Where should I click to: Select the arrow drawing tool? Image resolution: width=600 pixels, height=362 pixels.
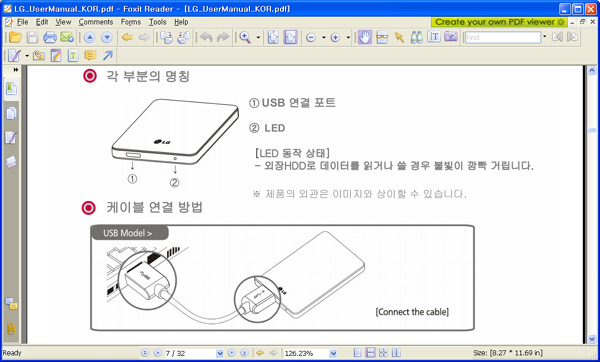108,56
